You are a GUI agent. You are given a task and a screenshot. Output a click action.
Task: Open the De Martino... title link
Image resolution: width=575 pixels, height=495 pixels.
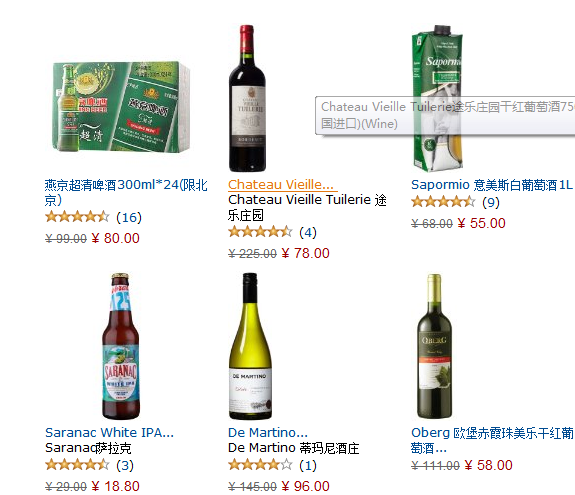(268, 433)
